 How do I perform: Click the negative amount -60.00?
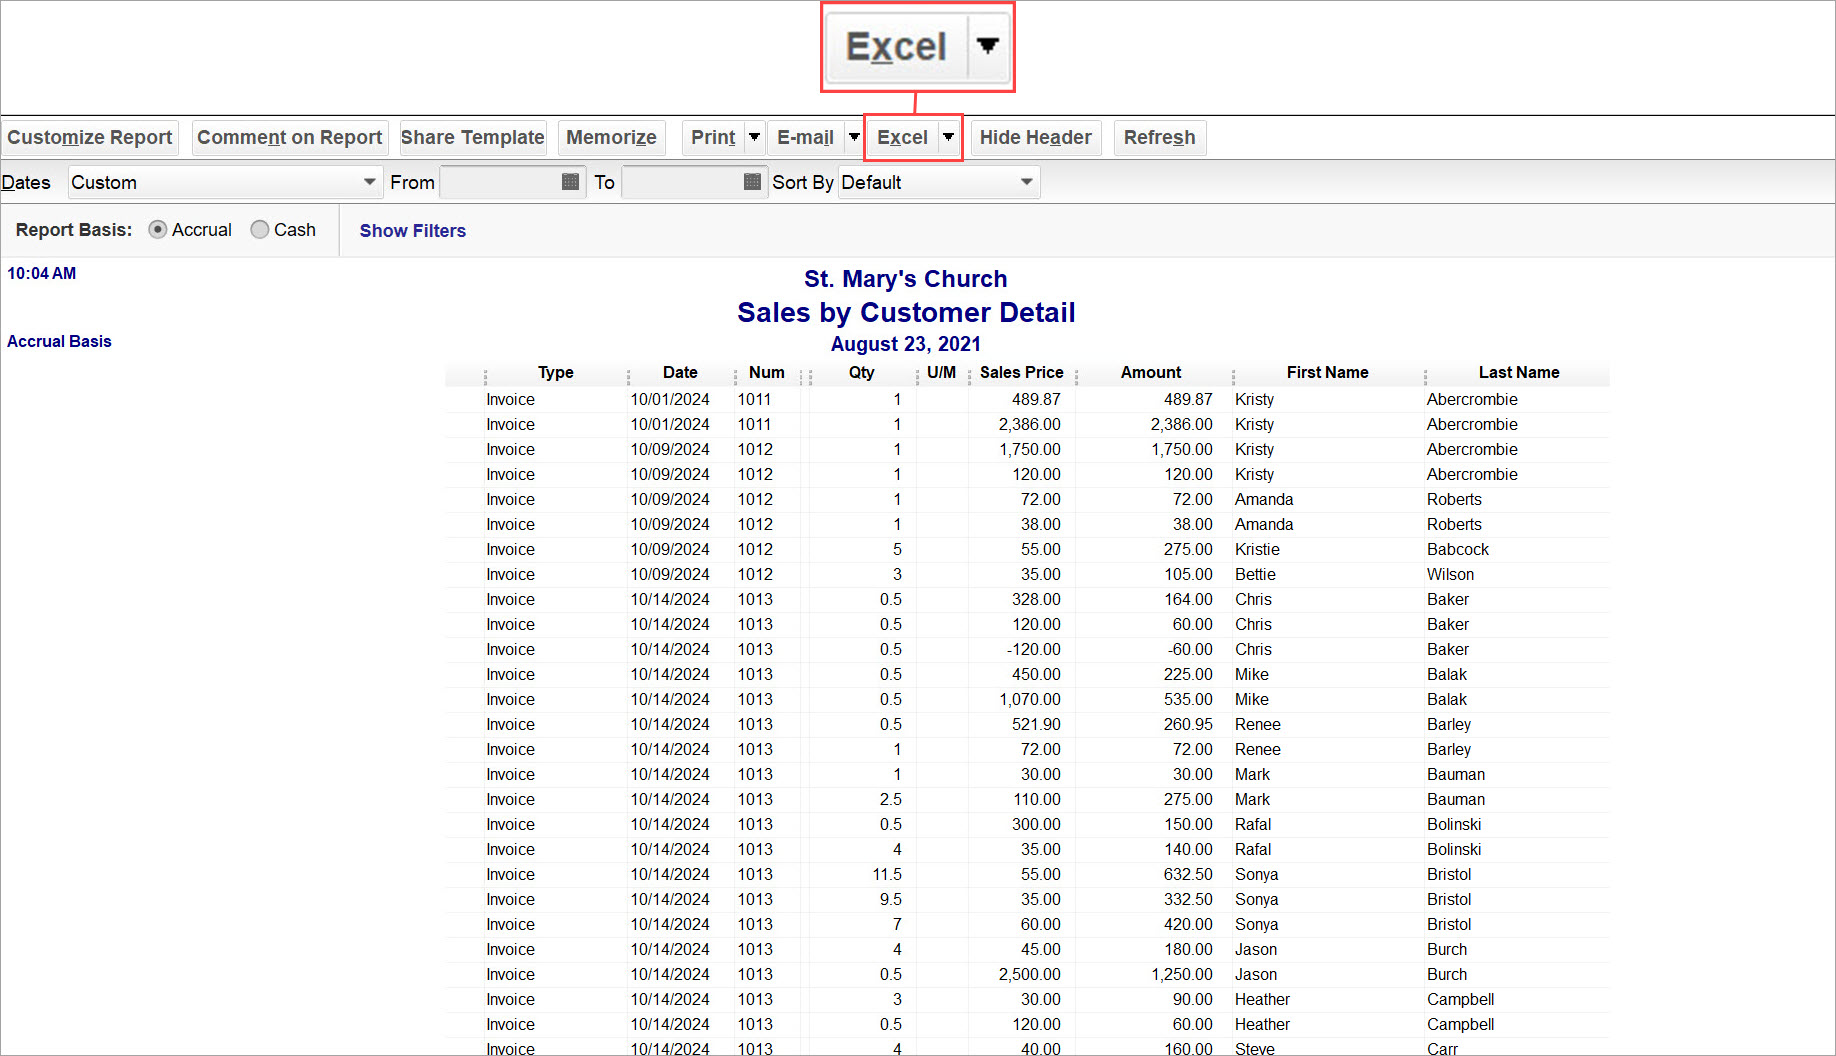[1190, 649]
